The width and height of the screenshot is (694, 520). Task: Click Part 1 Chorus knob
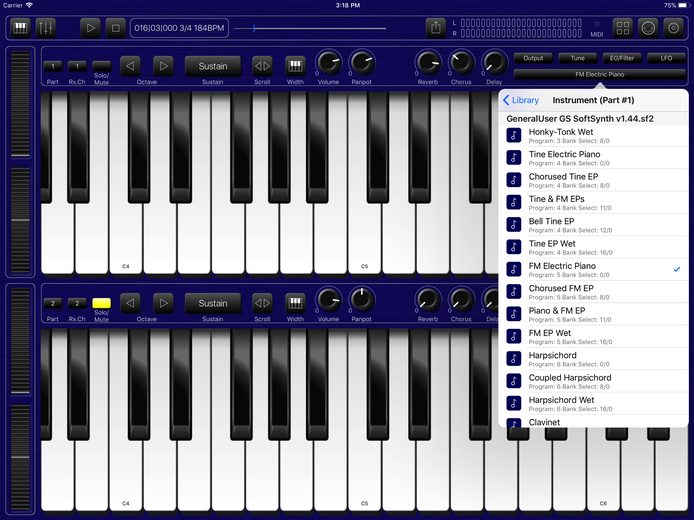(461, 62)
